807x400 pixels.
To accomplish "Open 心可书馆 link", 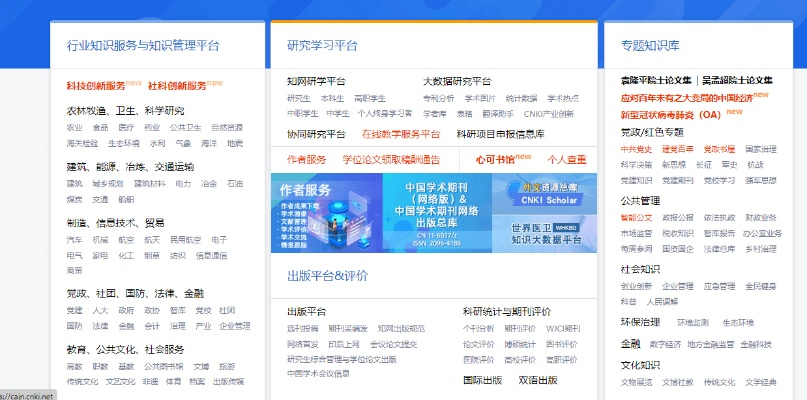I will pos(495,160).
